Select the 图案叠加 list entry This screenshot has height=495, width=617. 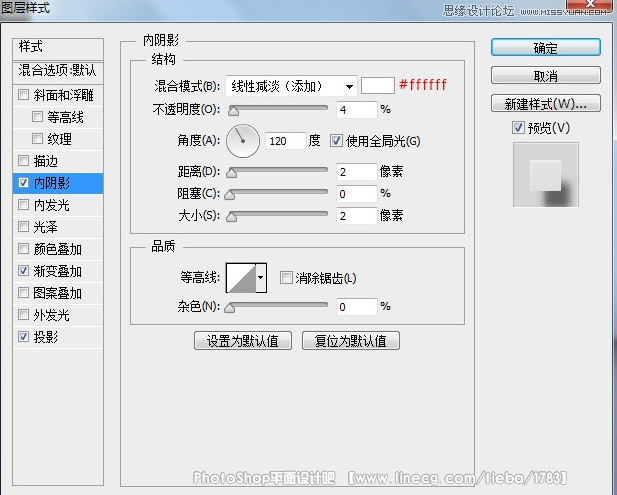(x=58, y=293)
